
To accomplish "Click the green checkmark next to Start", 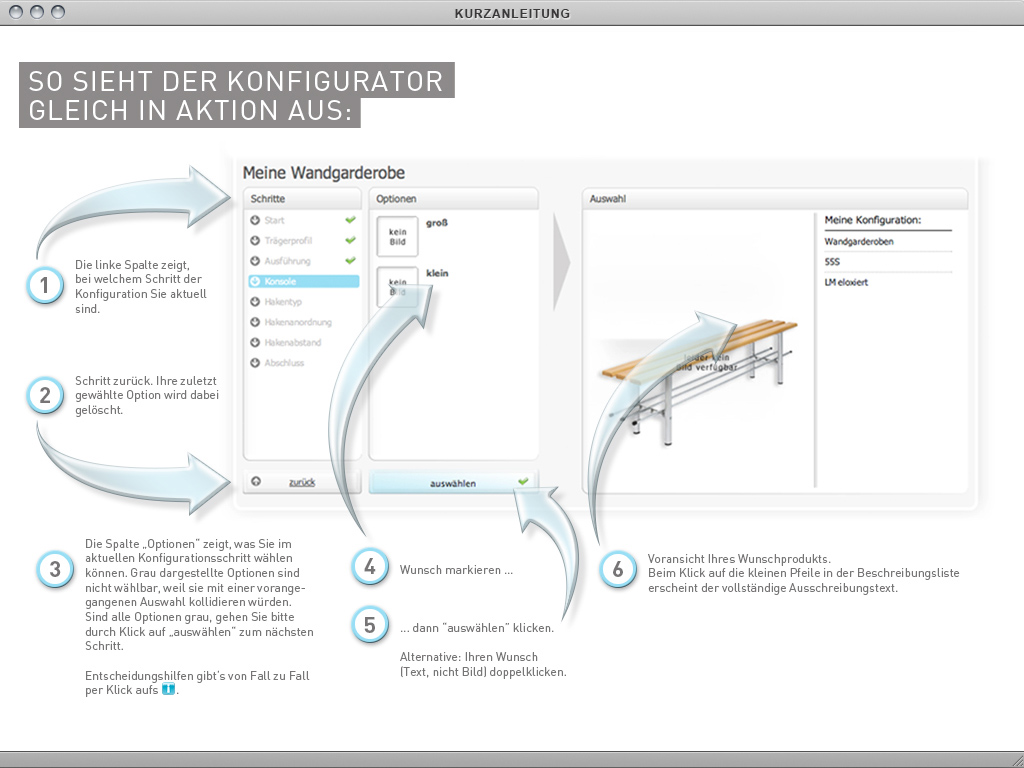I will tap(351, 220).
